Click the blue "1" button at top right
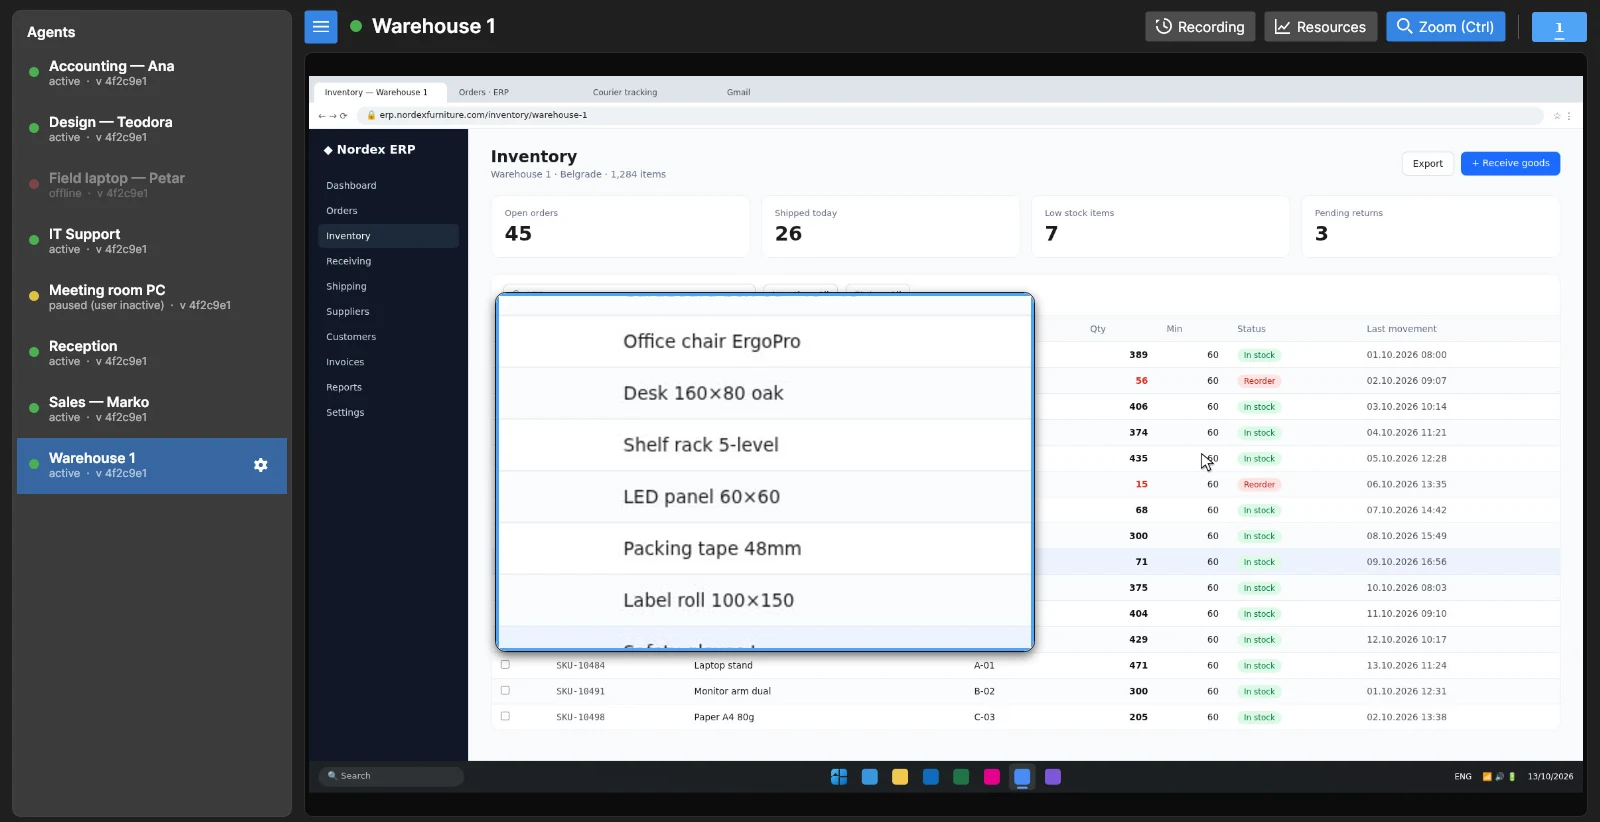The height and width of the screenshot is (822, 1600). point(1559,27)
